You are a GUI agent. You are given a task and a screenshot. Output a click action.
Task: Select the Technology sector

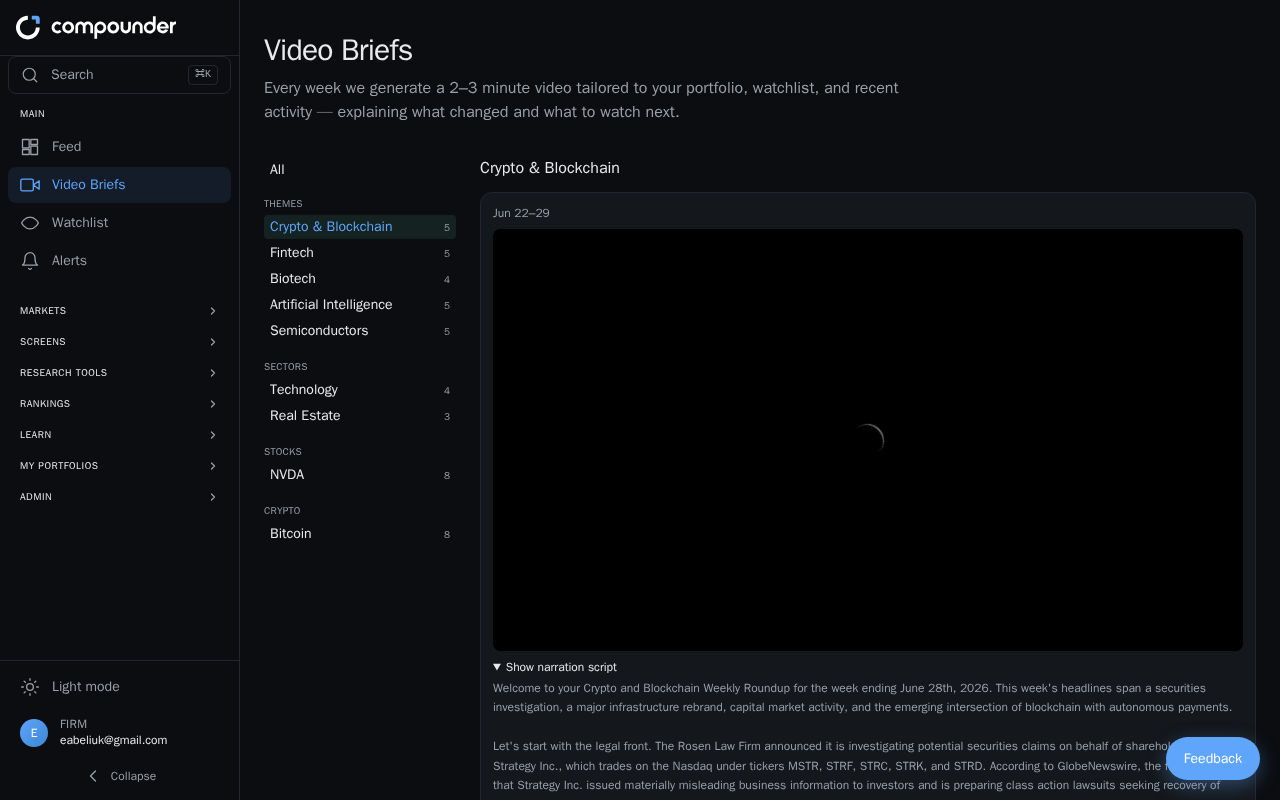pos(360,390)
